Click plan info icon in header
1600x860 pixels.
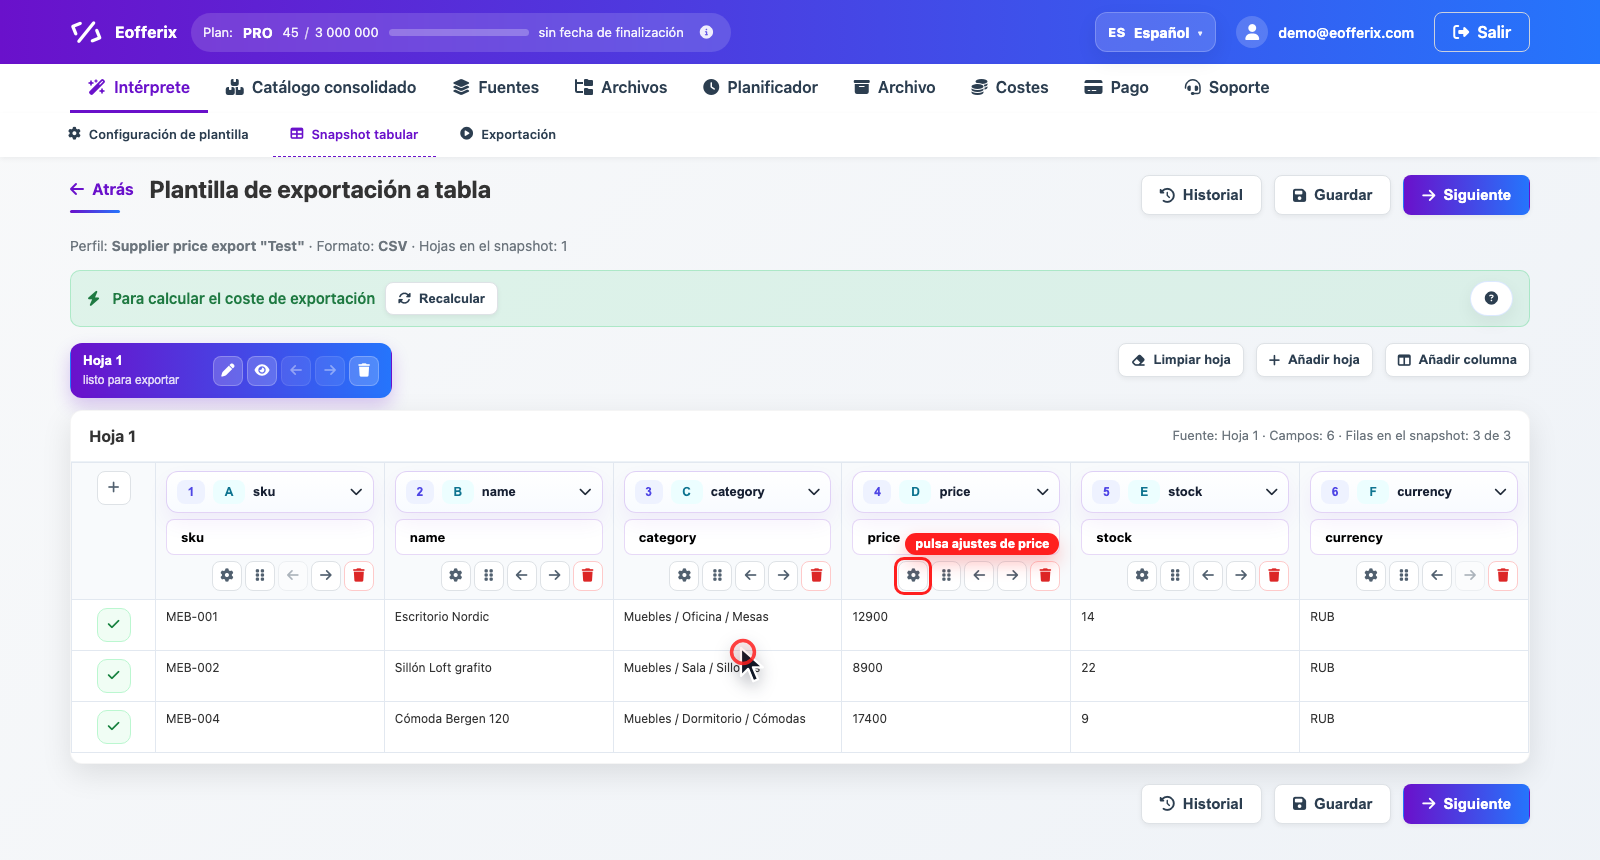[x=706, y=32]
